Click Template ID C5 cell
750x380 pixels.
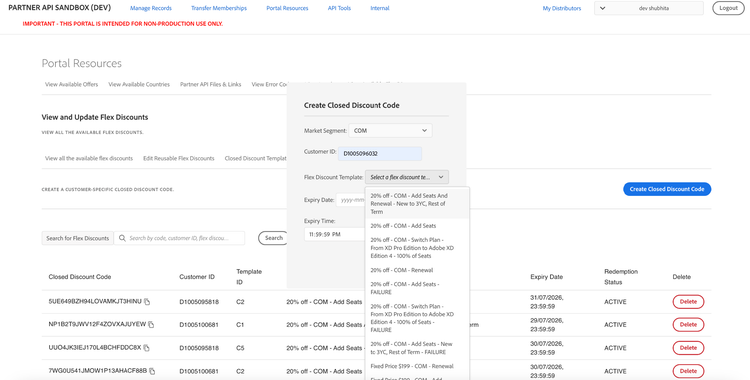240,348
